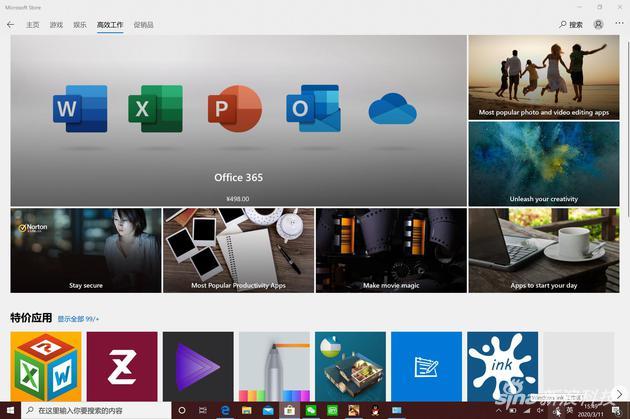Image resolution: width=630 pixels, height=419 pixels.
Task: Open the Norton Stay secure tile
Action: (86, 250)
